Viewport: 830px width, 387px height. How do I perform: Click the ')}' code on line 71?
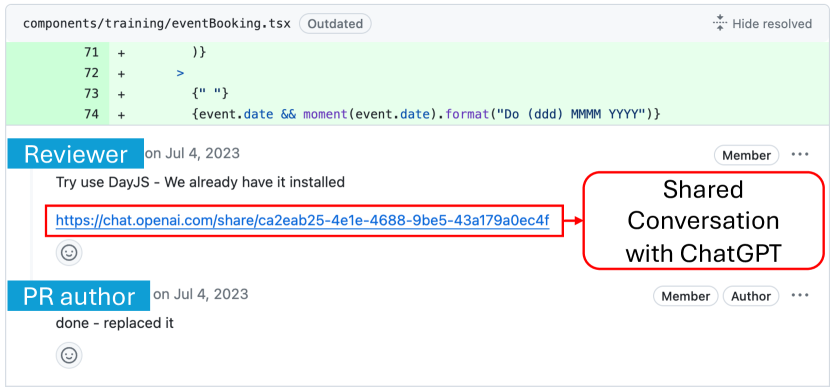point(199,52)
